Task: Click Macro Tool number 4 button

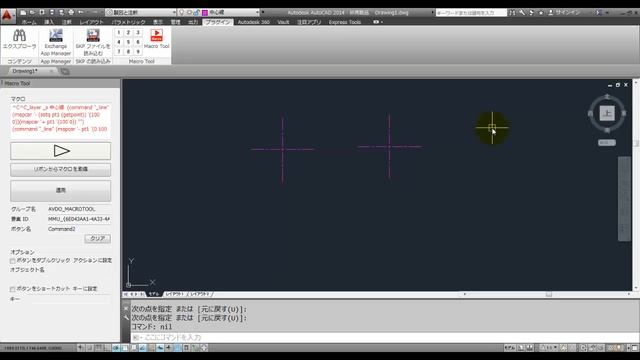Action: [118, 42]
